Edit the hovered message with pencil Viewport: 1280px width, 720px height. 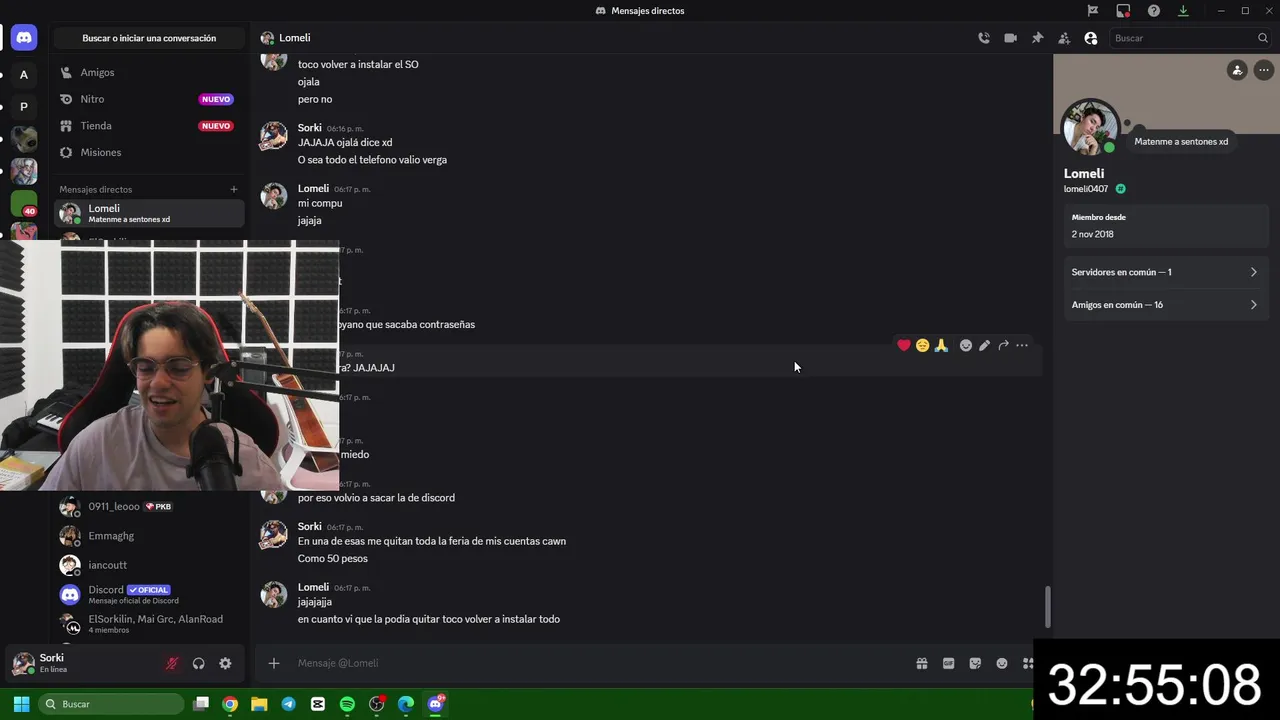[x=985, y=345]
